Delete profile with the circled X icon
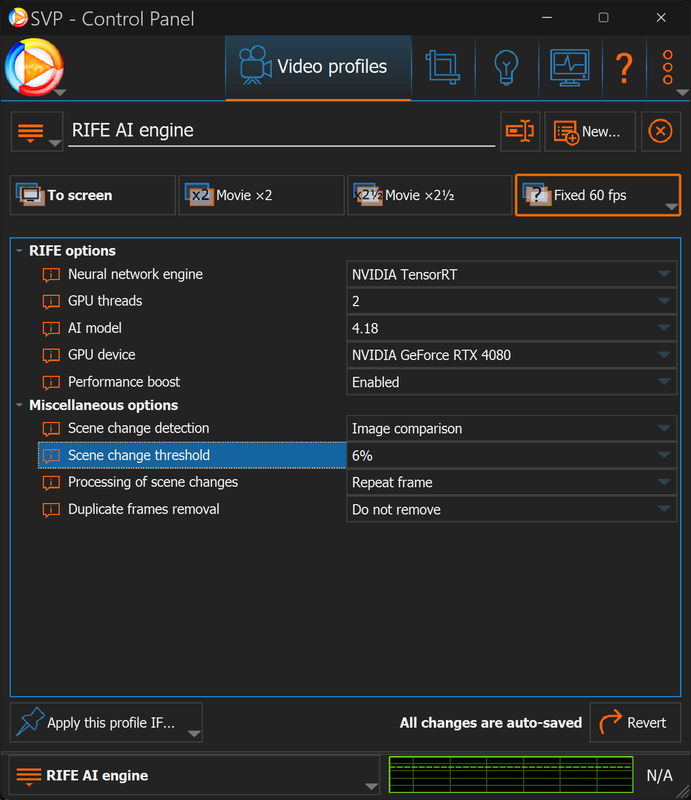The height and width of the screenshot is (800, 691). pos(660,131)
